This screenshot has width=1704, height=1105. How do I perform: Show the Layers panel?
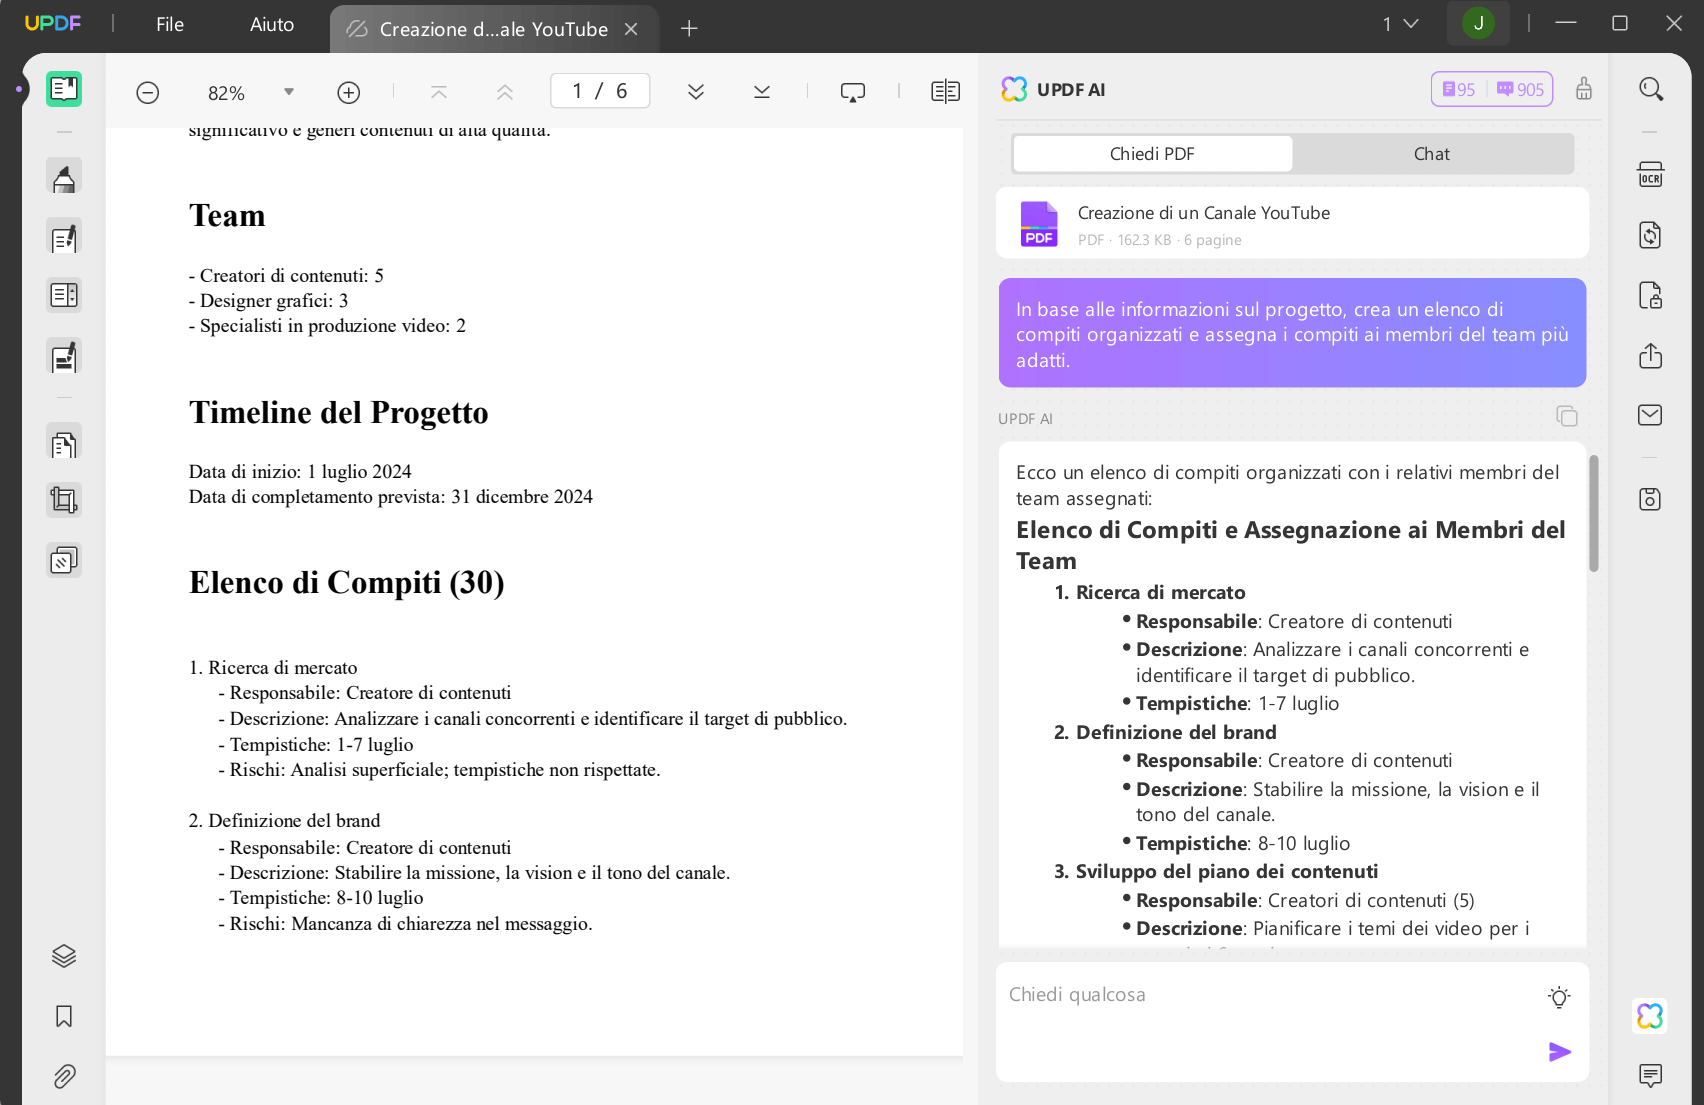[64, 956]
